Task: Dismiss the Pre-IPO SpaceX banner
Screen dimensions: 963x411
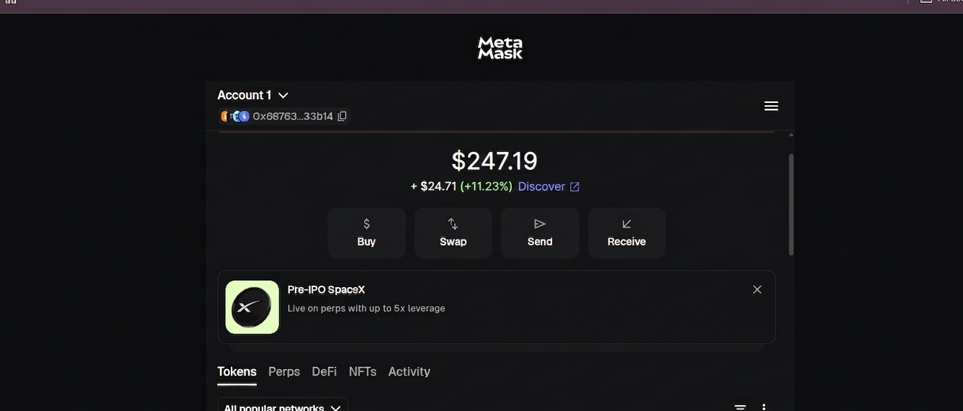Action: click(x=757, y=289)
